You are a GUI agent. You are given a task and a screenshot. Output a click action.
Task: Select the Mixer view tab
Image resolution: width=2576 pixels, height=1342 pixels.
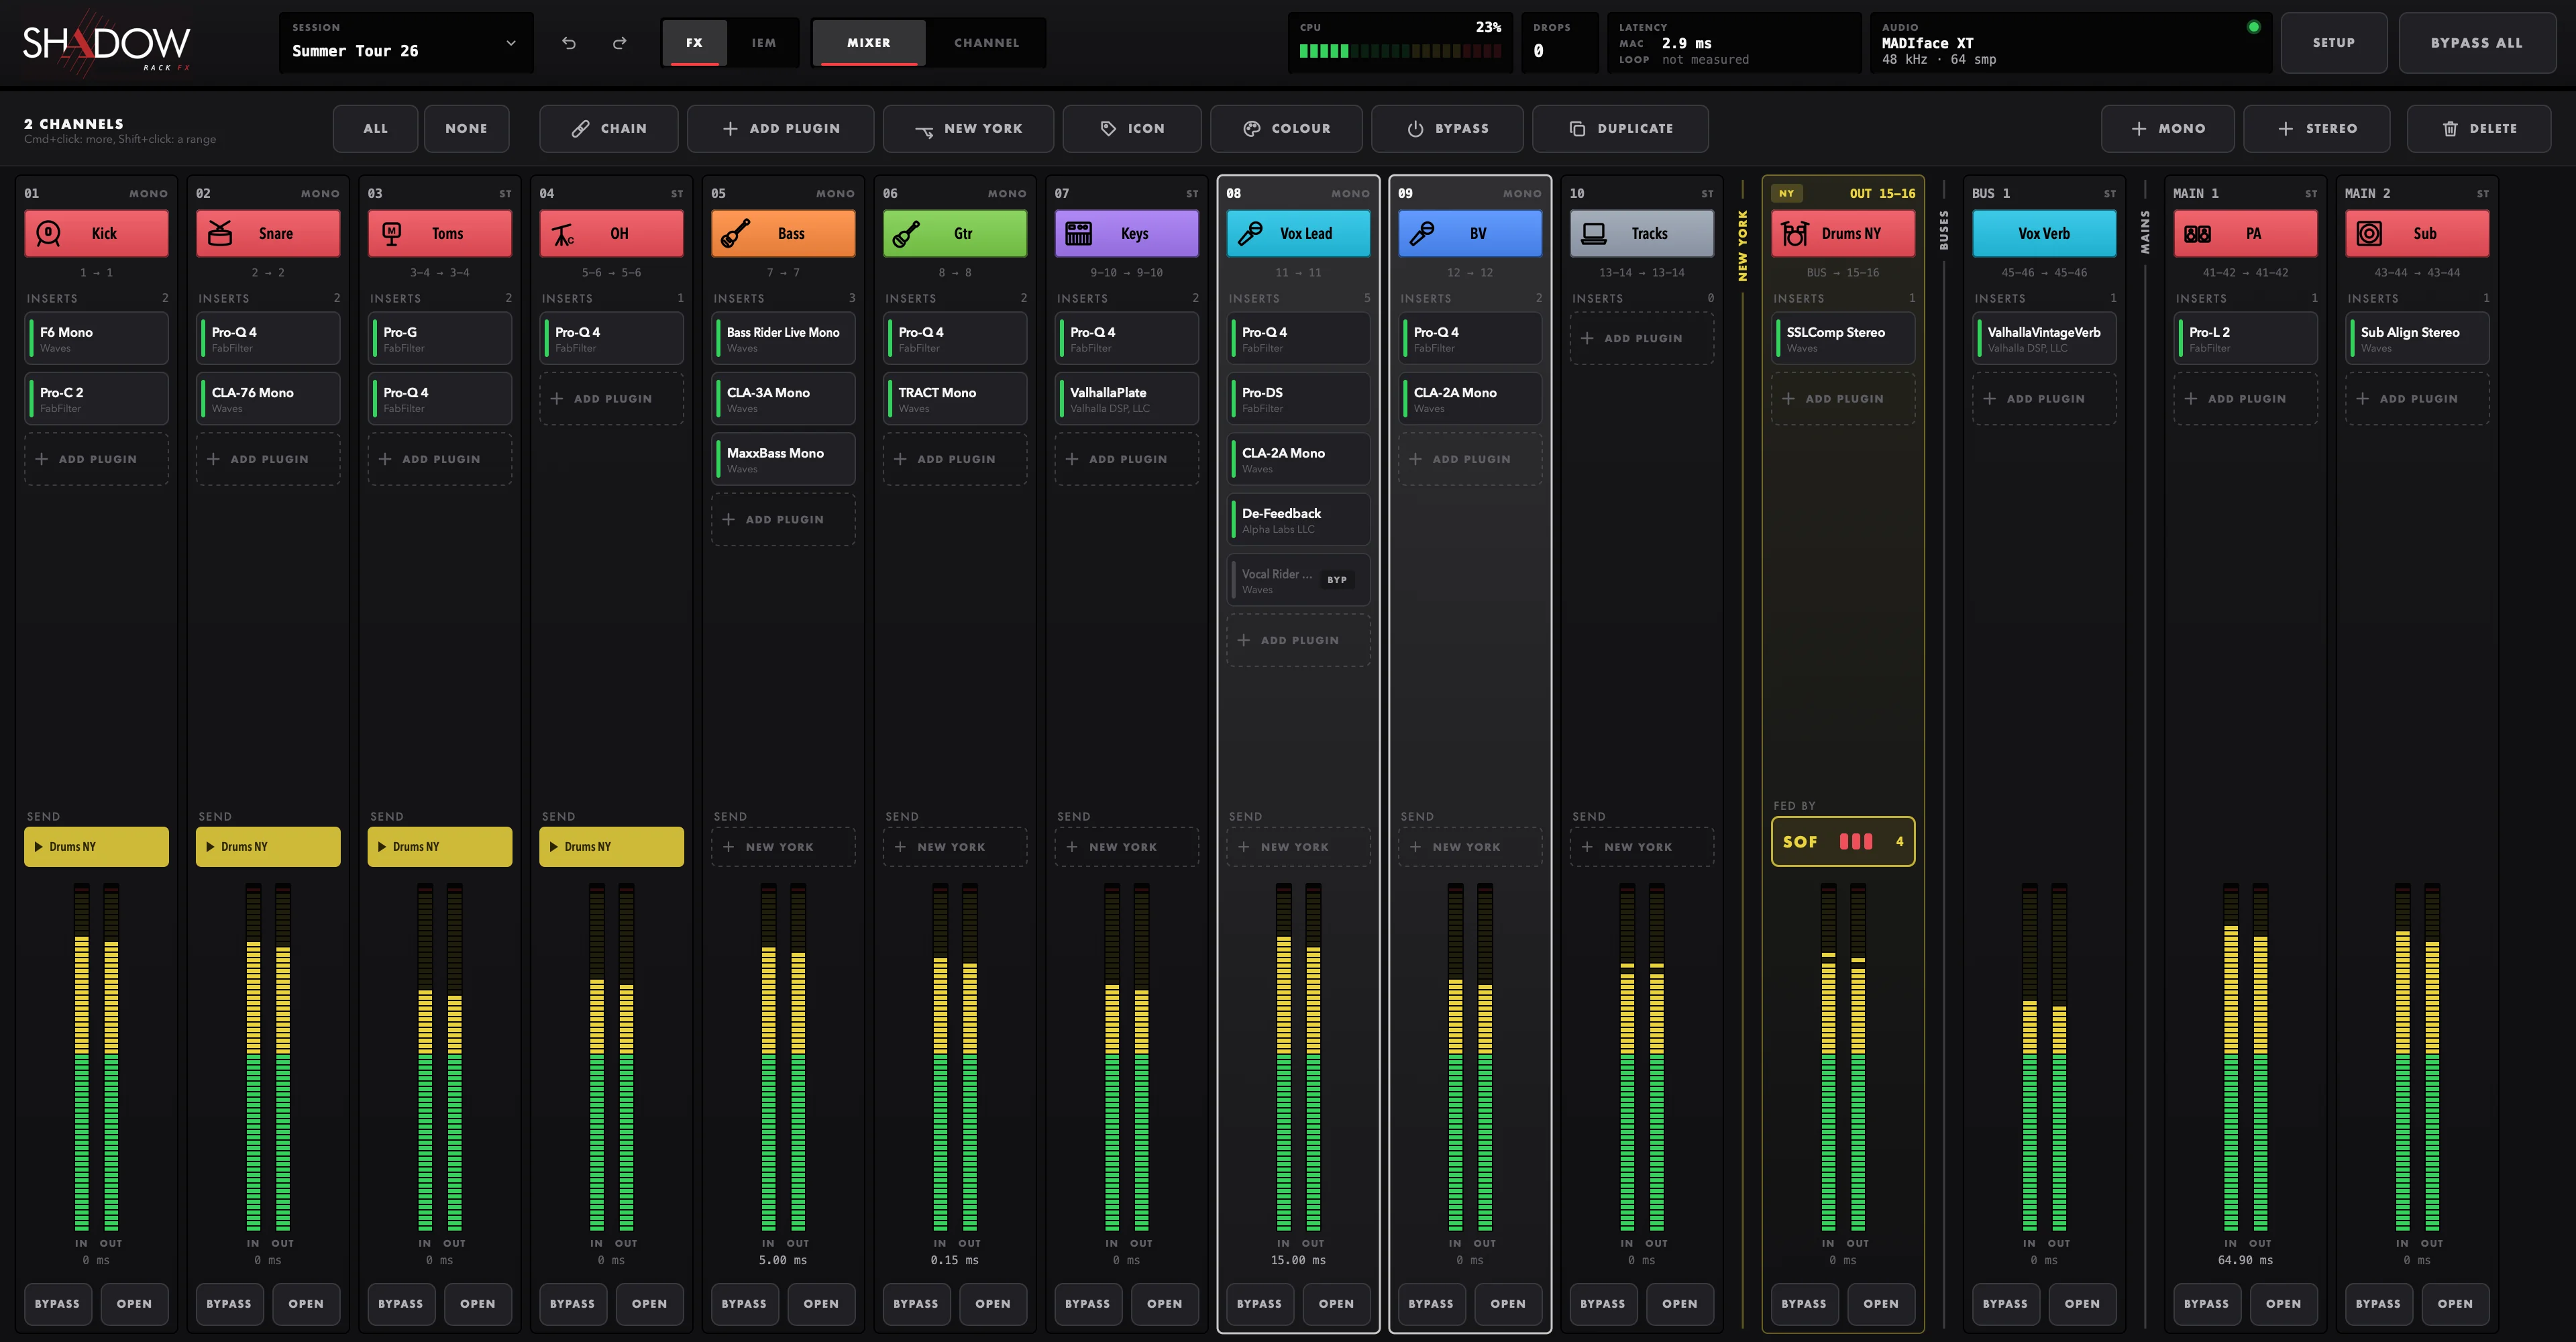pos(869,43)
